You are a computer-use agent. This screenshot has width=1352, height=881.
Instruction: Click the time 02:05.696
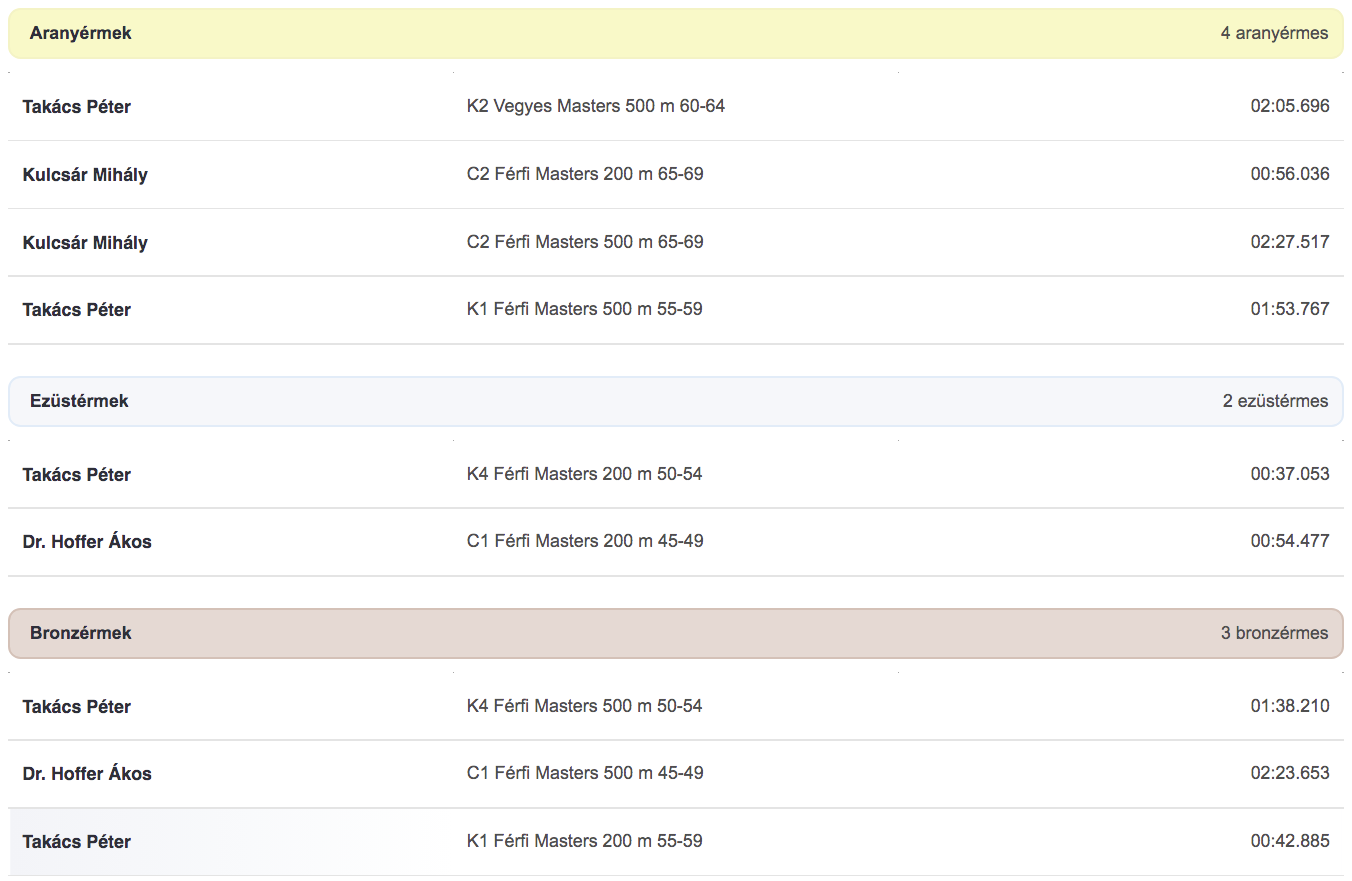pos(1290,106)
